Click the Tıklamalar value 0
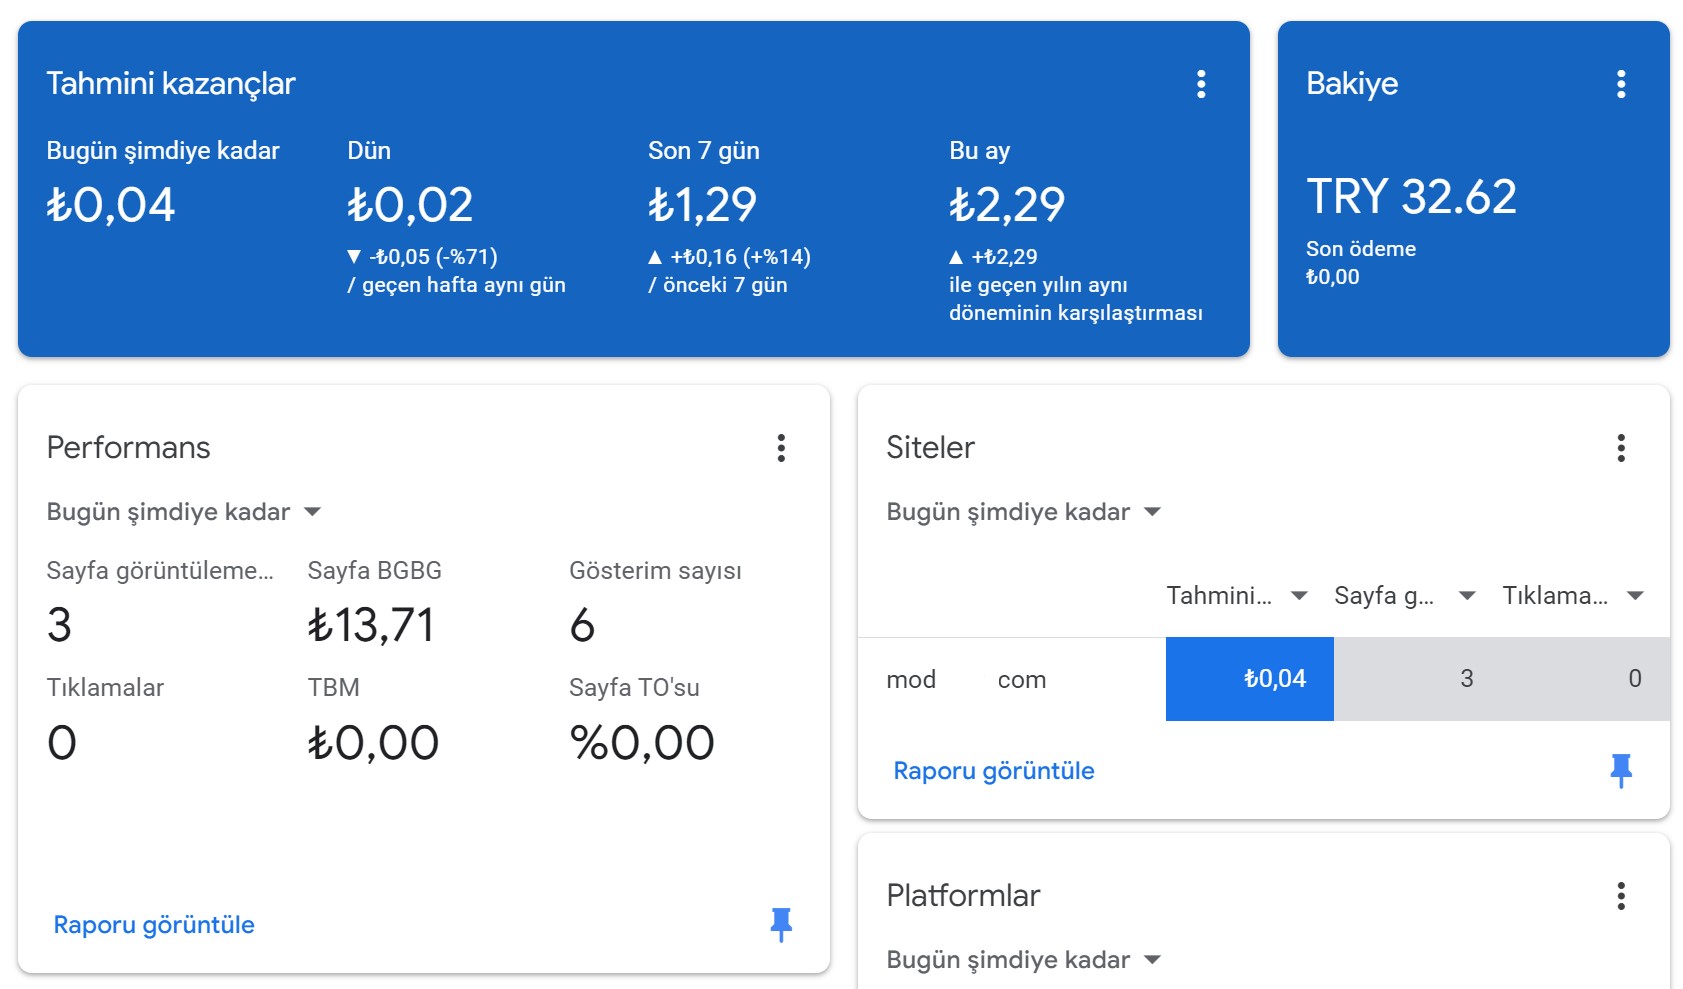This screenshot has width=1683, height=989. coord(62,743)
